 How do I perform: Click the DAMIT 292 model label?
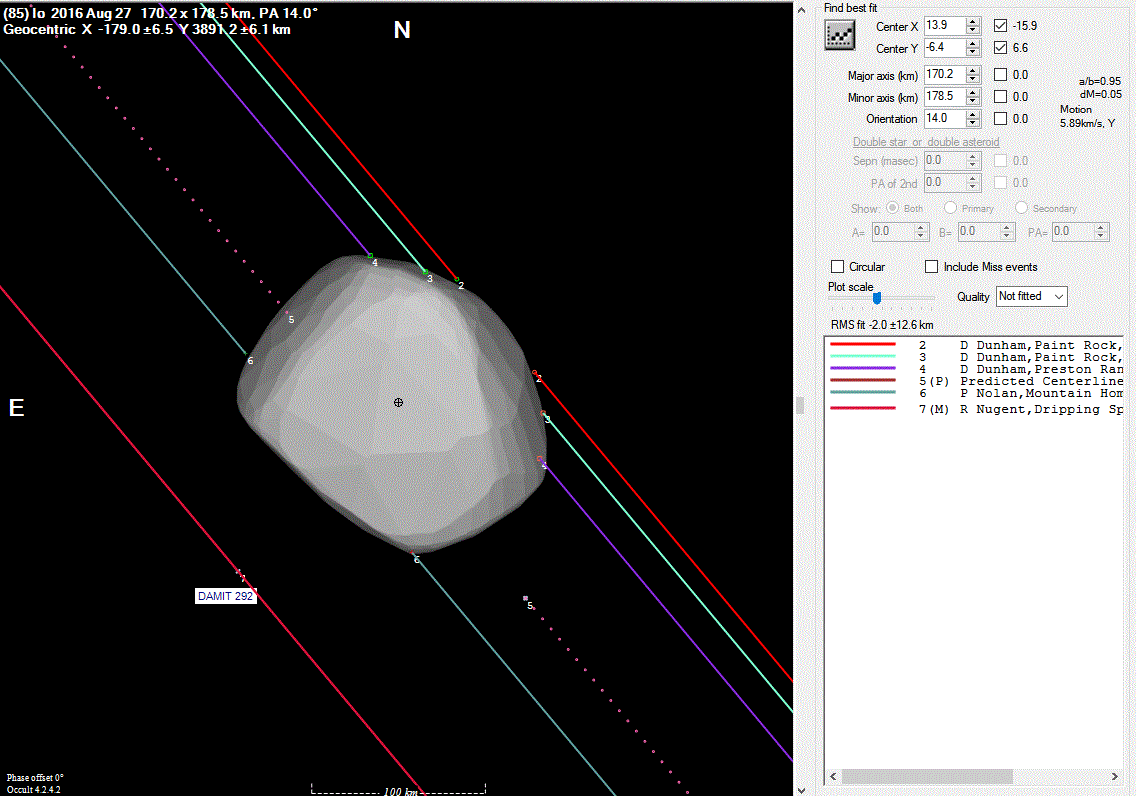point(226,596)
